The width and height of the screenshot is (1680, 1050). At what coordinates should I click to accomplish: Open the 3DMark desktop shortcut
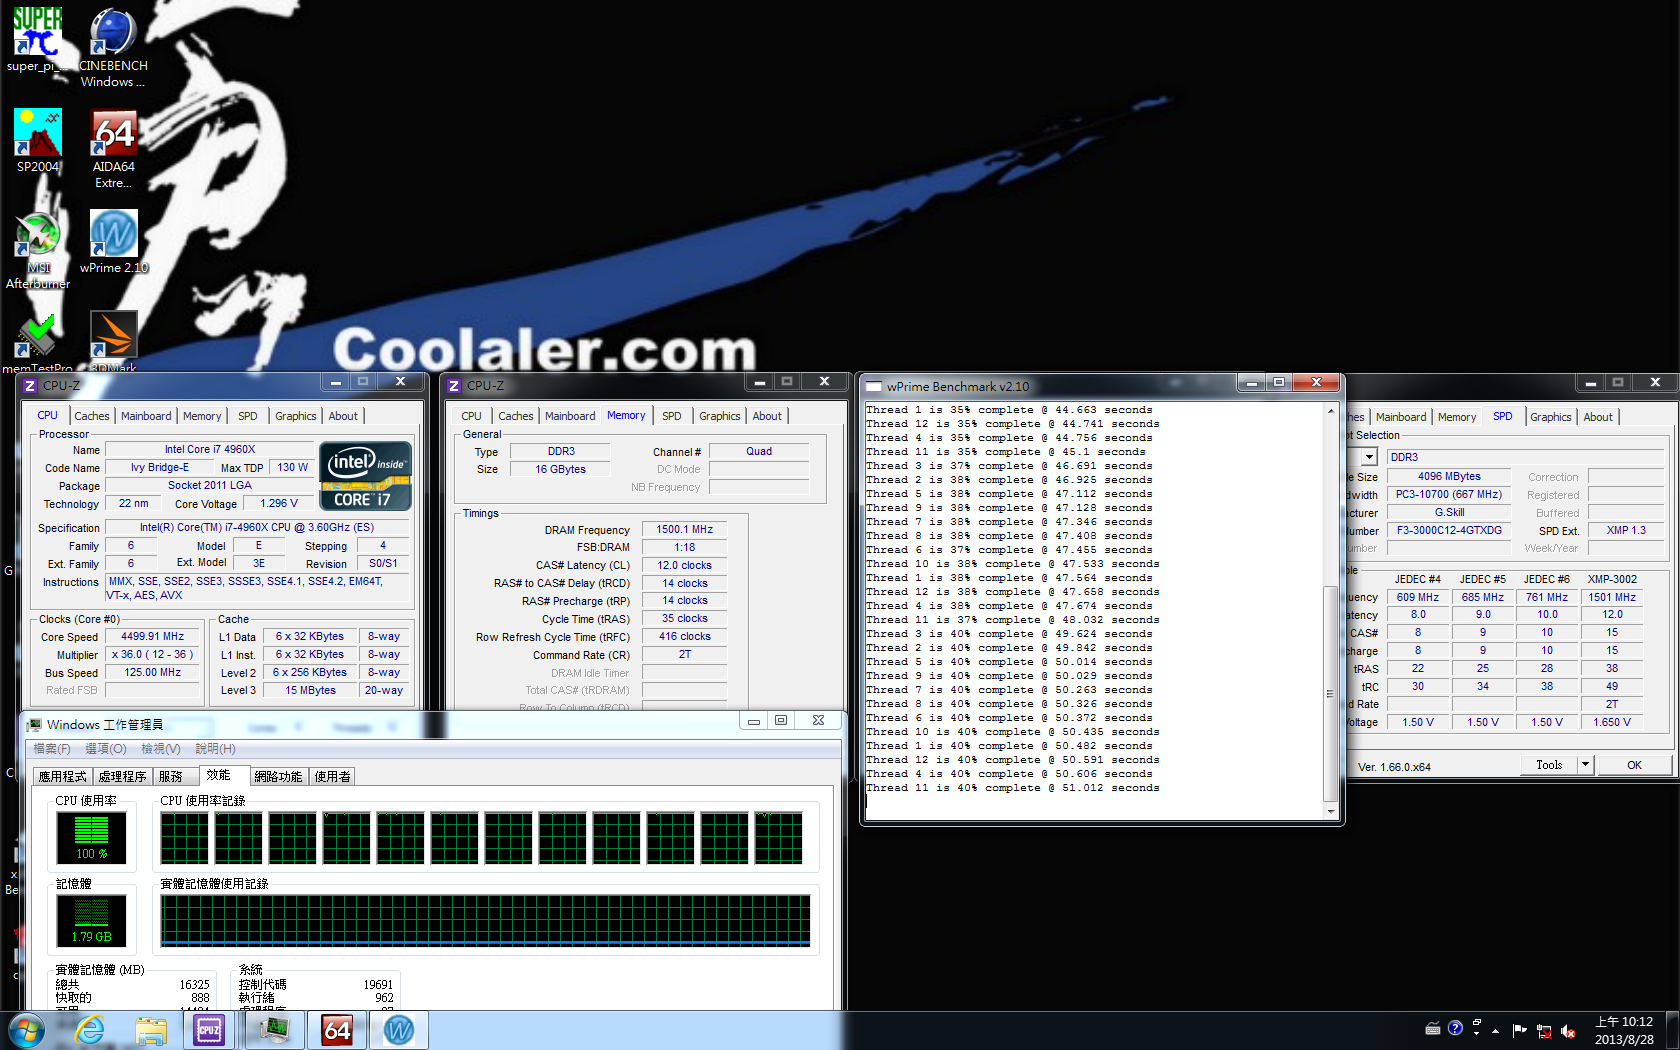coord(114,342)
